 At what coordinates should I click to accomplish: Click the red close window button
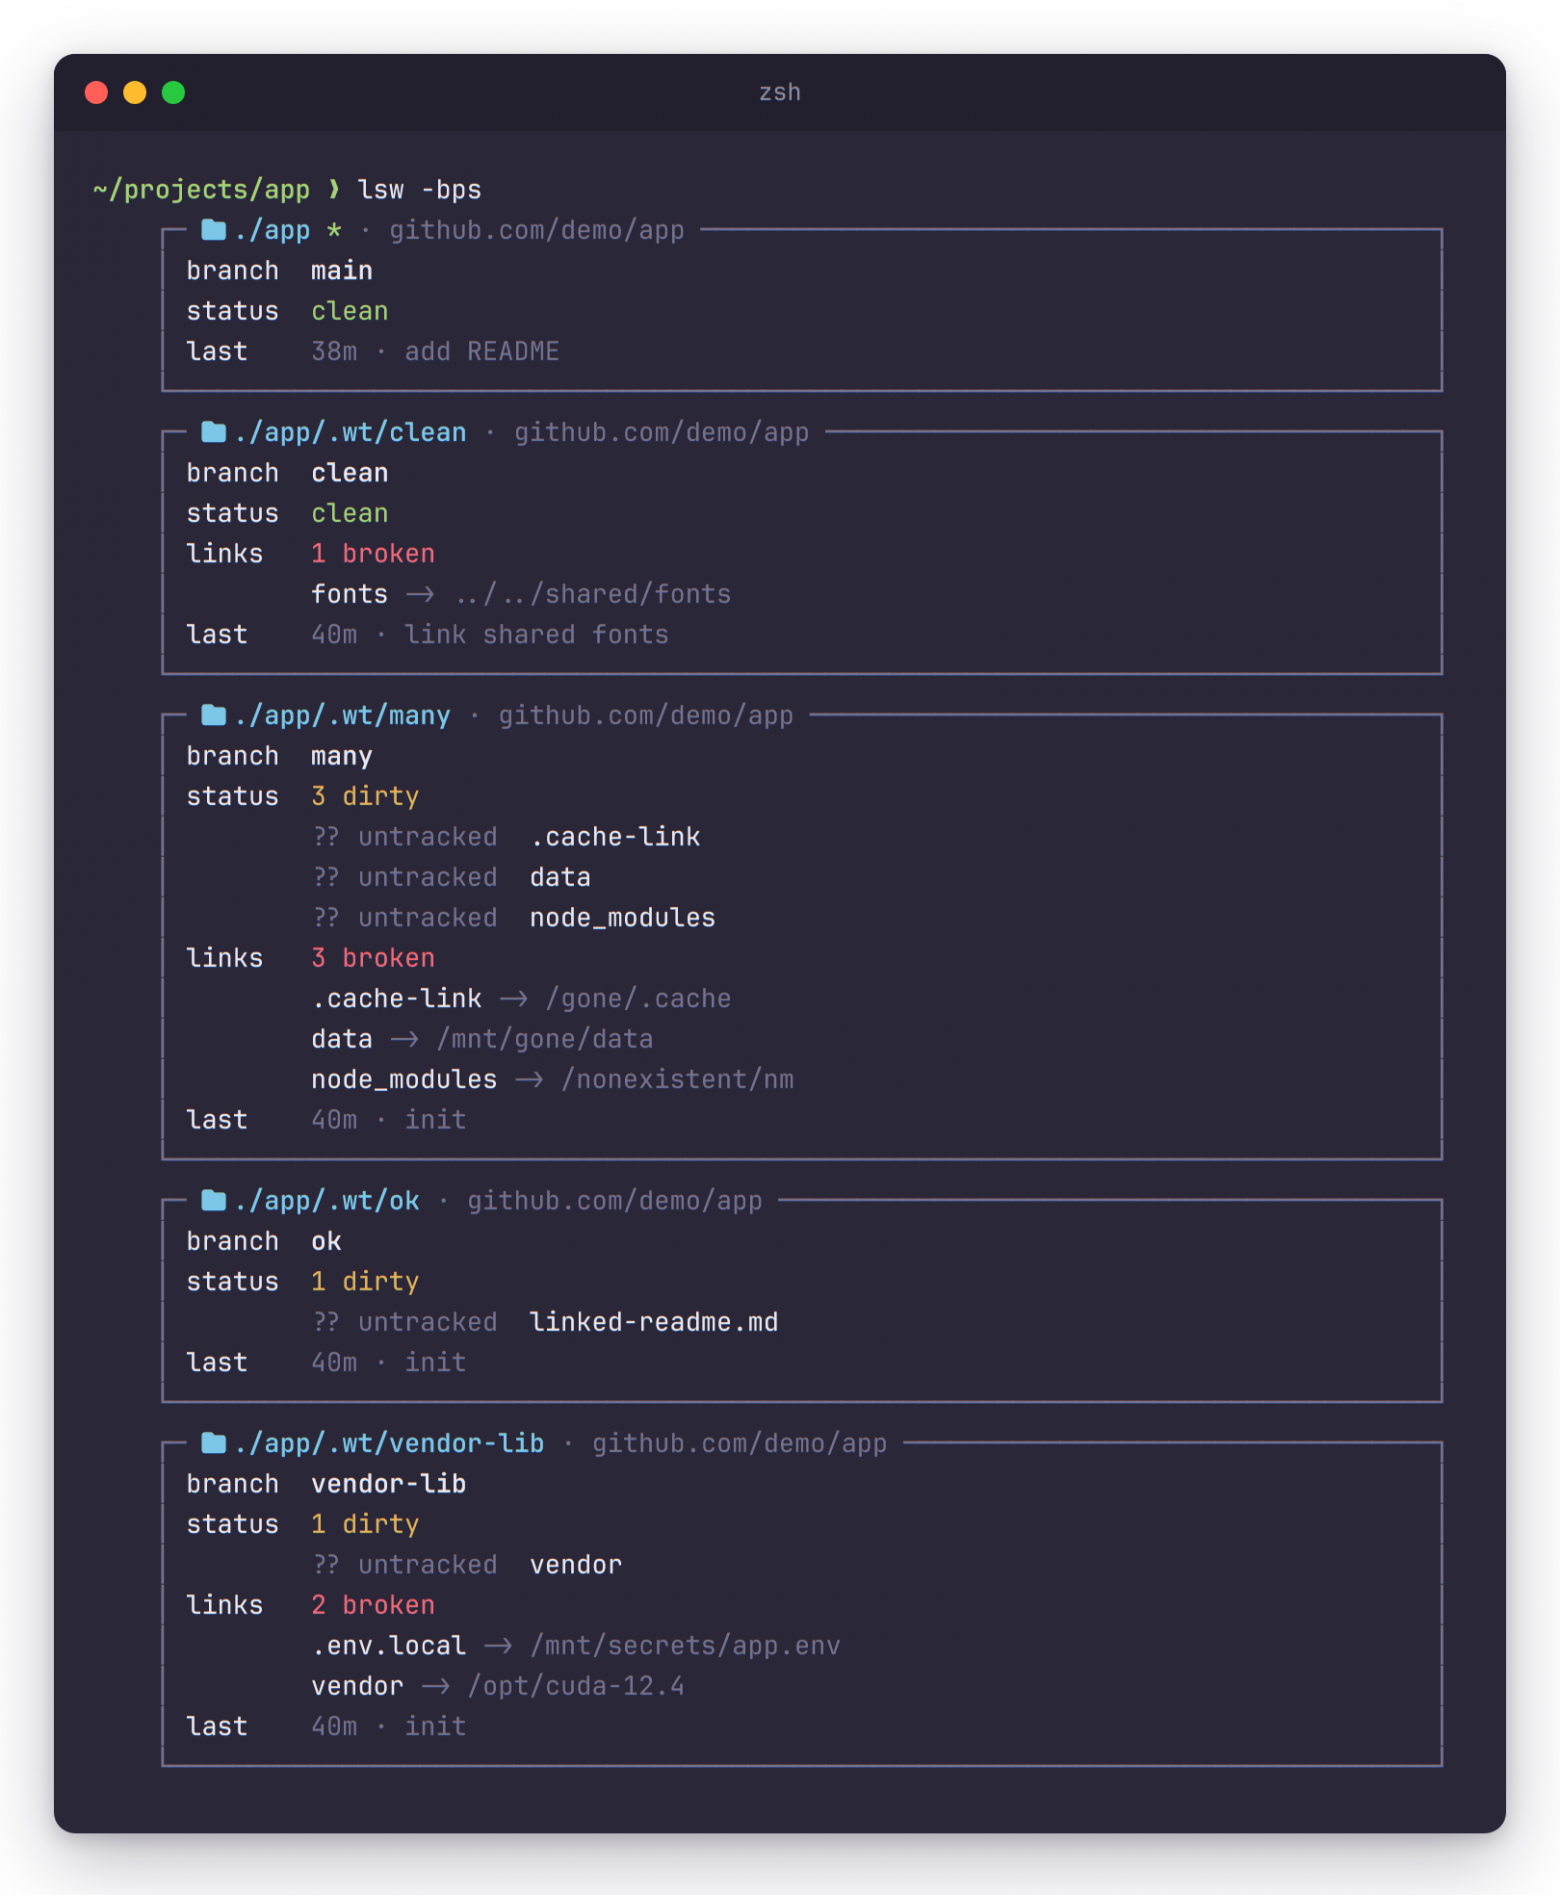click(x=96, y=92)
